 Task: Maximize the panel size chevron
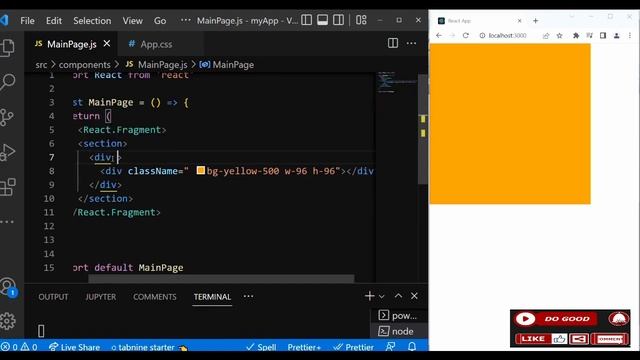point(398,296)
